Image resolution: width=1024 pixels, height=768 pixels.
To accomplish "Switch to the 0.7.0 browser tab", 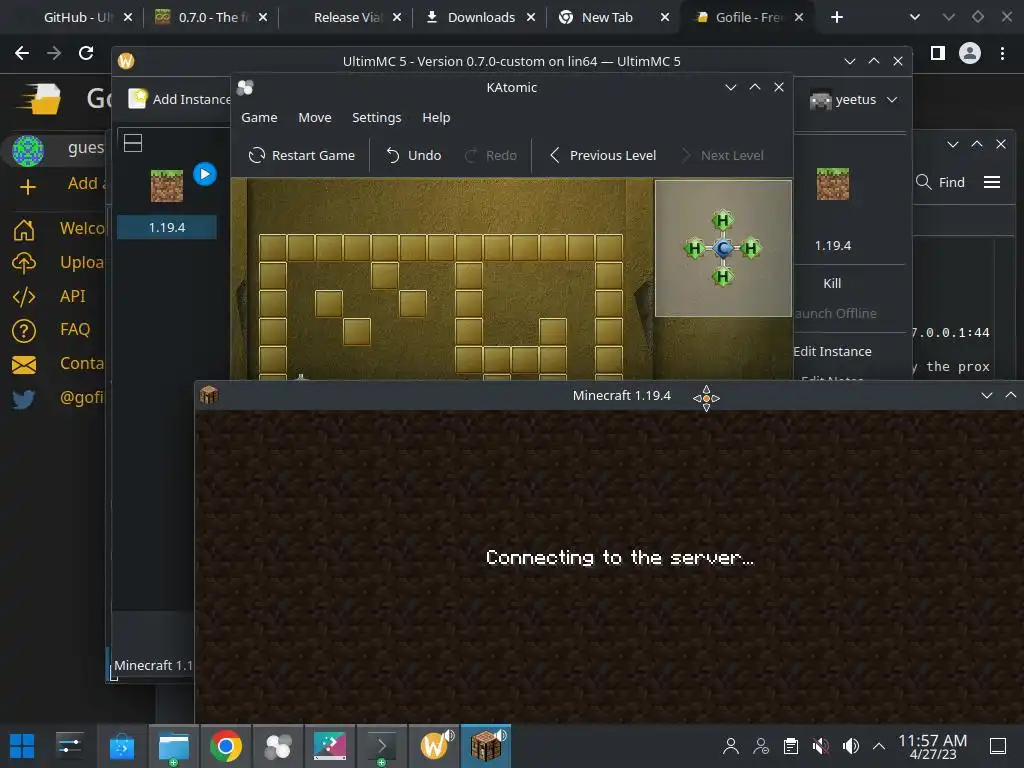I will pyautogui.click(x=202, y=18).
